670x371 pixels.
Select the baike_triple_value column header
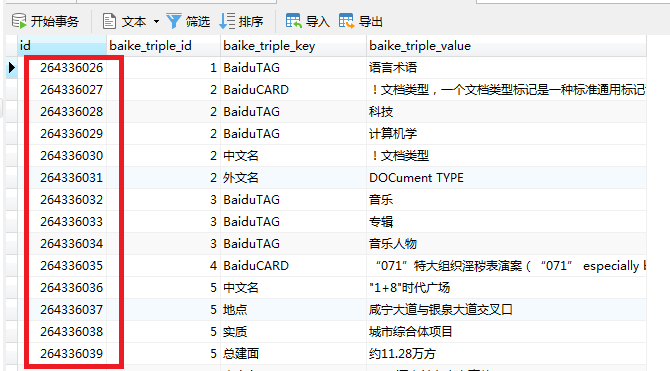(x=506, y=46)
